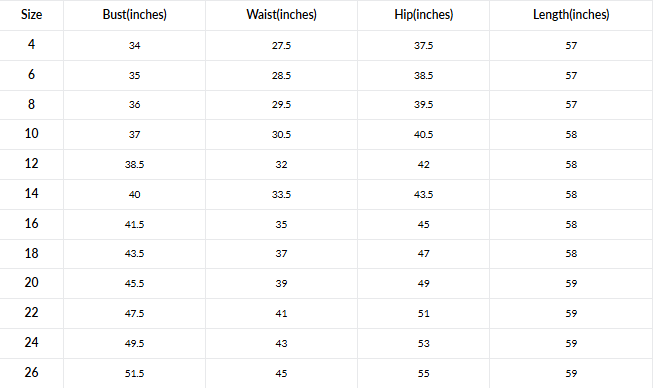
Task: Select the size 4 row label
Action: coord(32,45)
